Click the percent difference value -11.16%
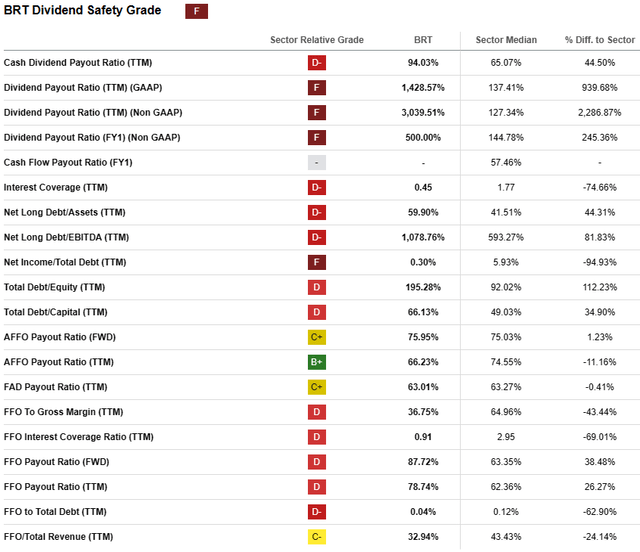This screenshot has height=552, width=640. (600, 362)
